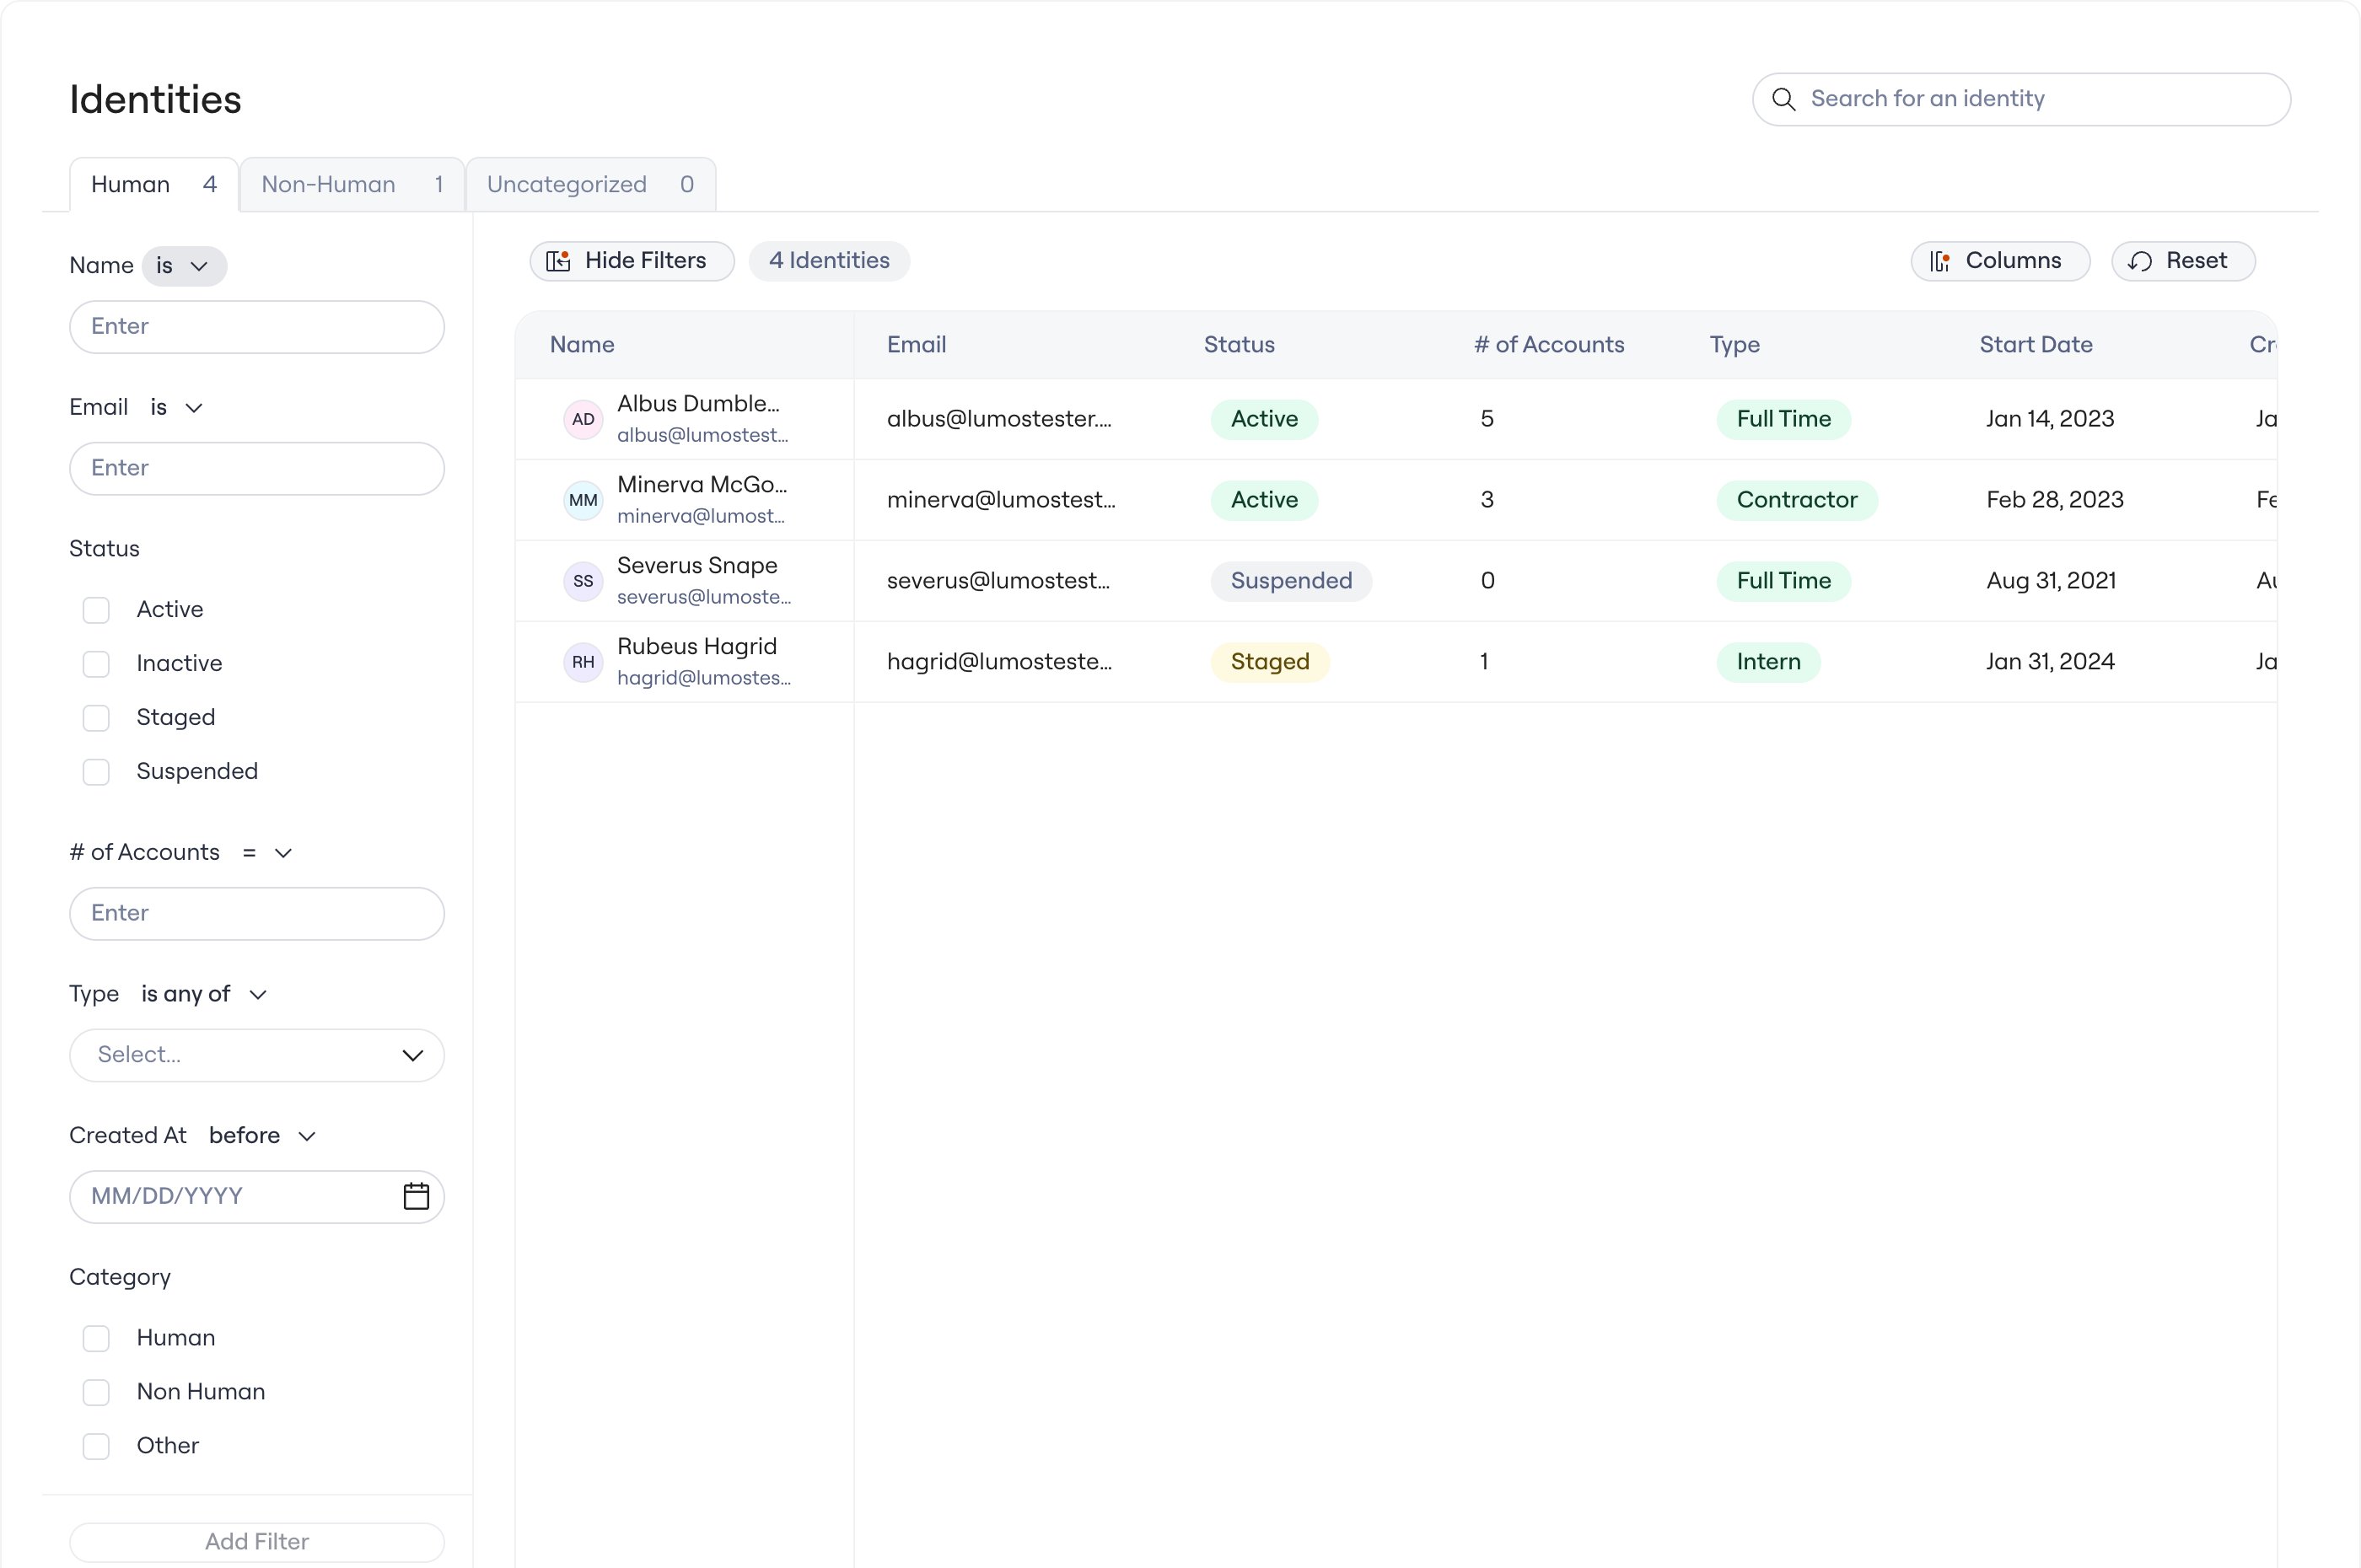The width and height of the screenshot is (2361, 1568).
Task: Check the Staged status filter
Action: (96, 718)
